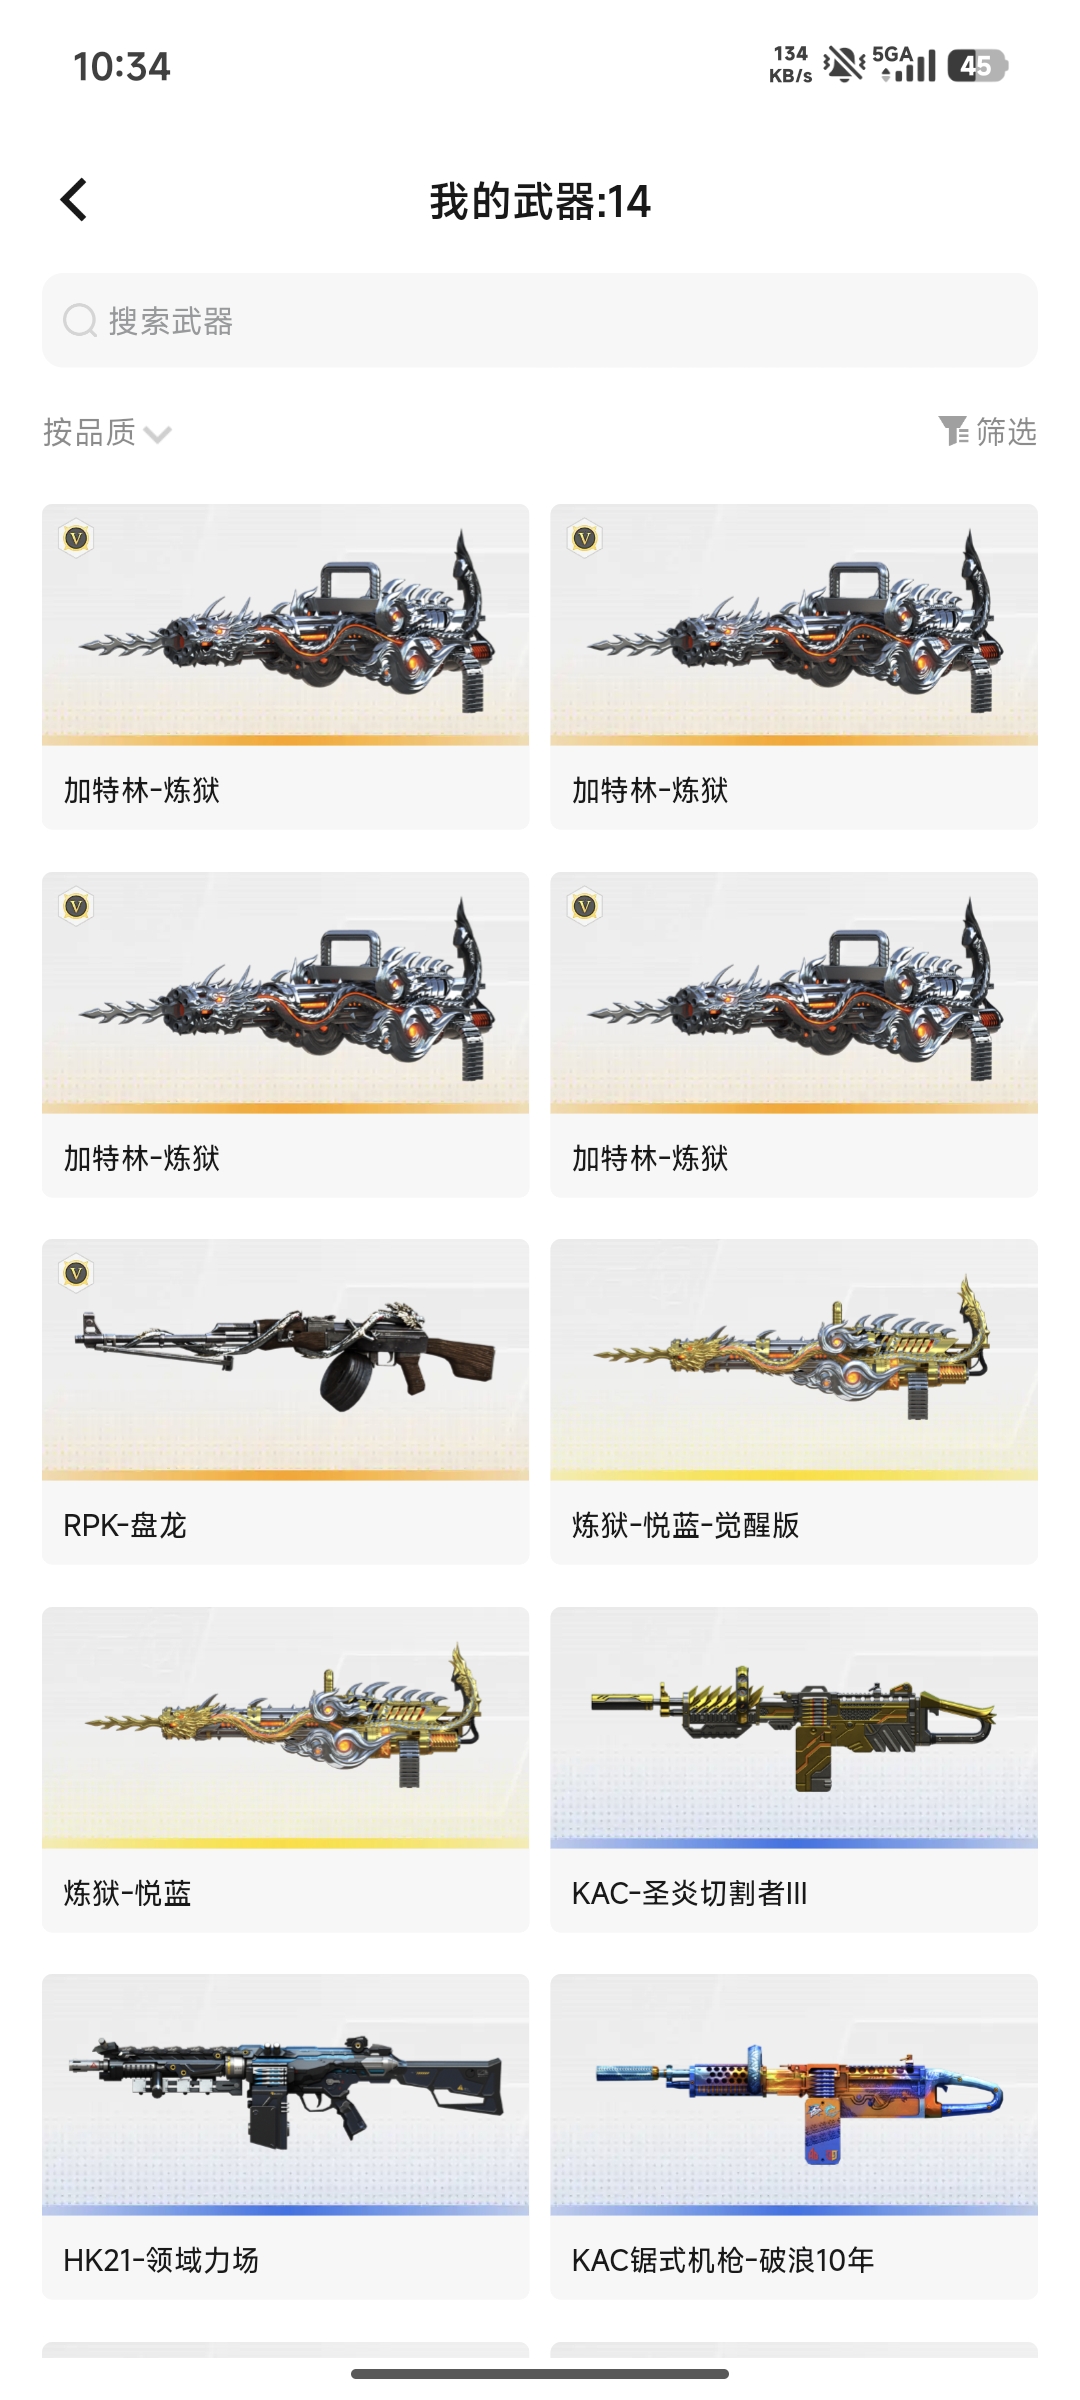Tap the RPK-盘龙 weapon label

(125, 1525)
